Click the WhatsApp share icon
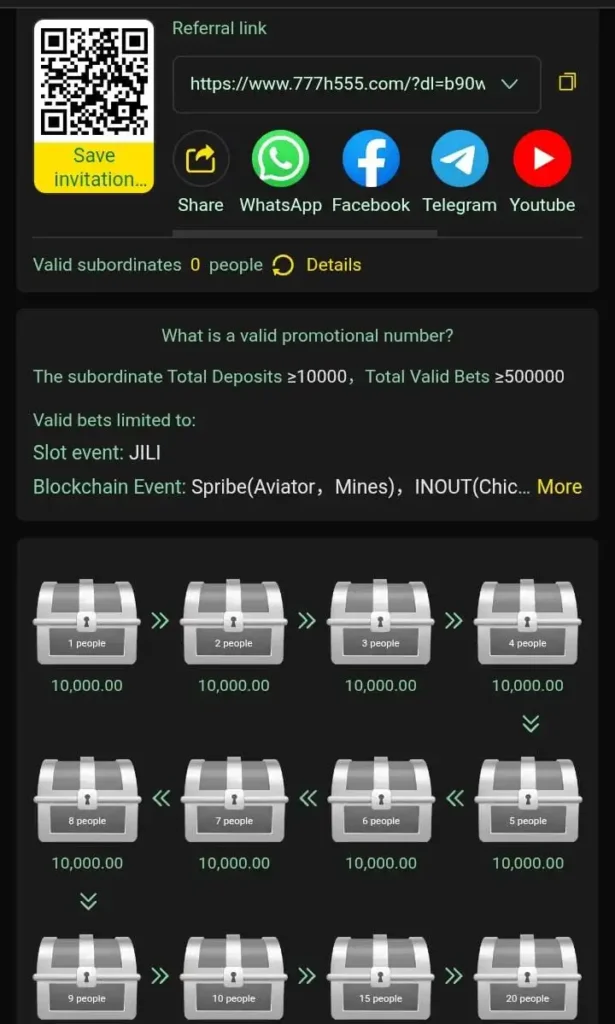 click(280, 159)
